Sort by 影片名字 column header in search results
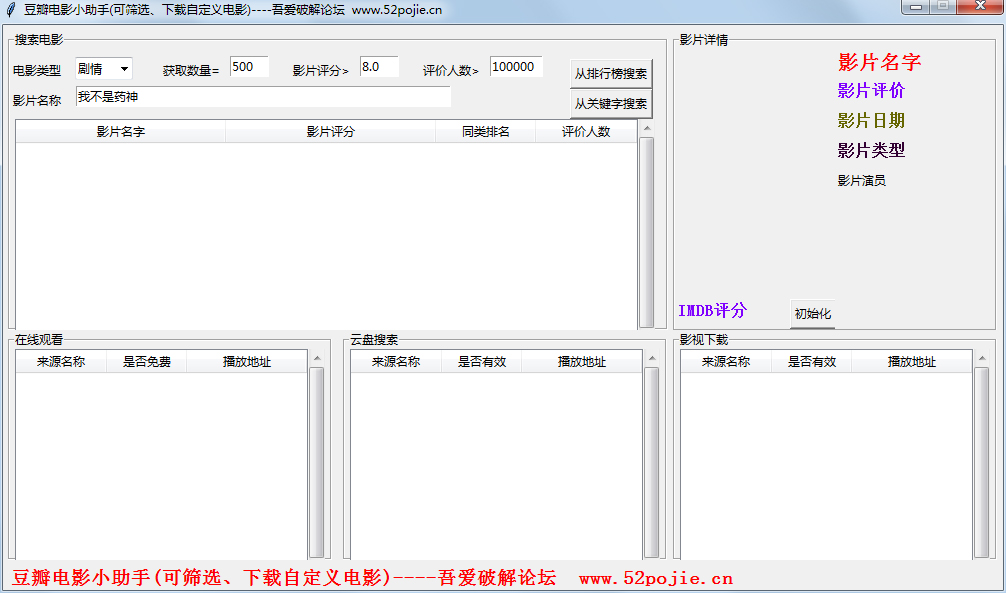The image size is (1006, 593). pyautogui.click(x=120, y=132)
